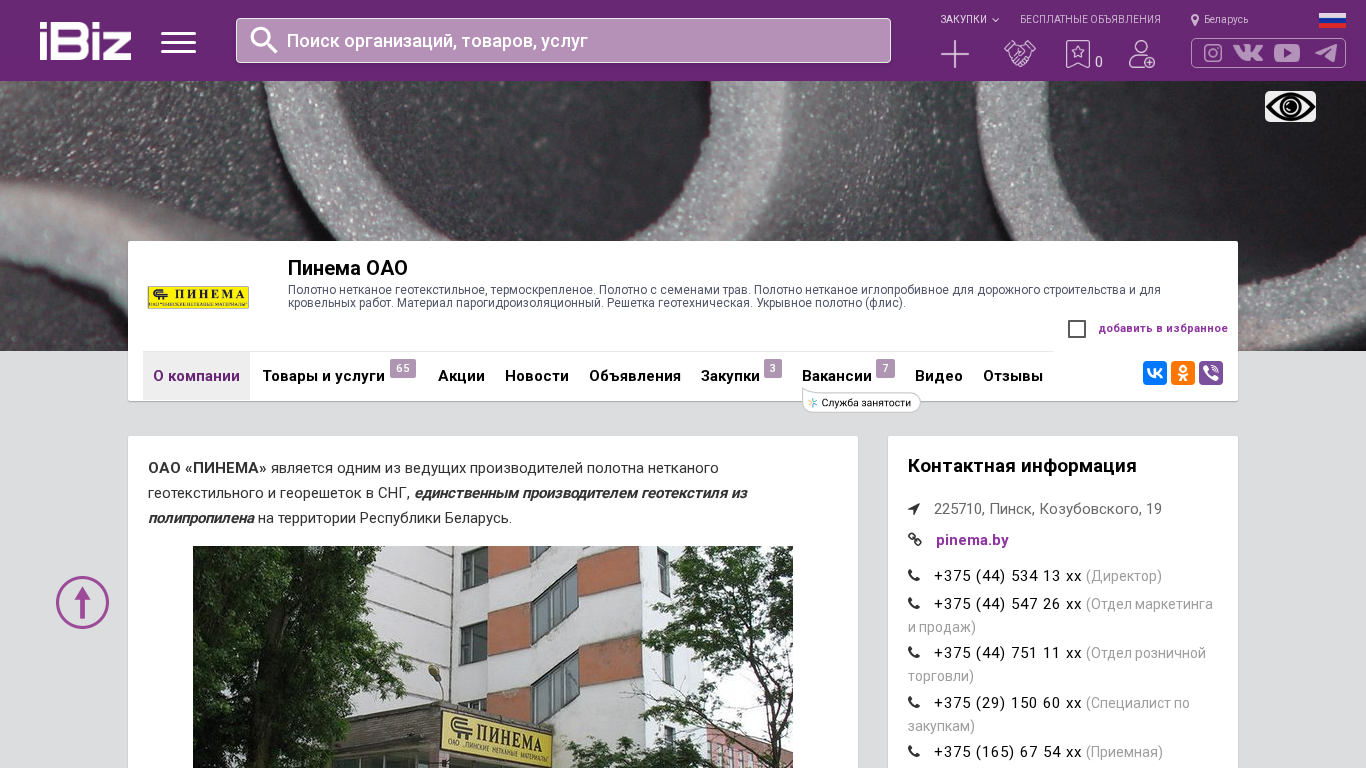Viewport: 1366px width, 768px height.
Task: Share the company page via Odnoklassniki
Action: [x=1183, y=373]
